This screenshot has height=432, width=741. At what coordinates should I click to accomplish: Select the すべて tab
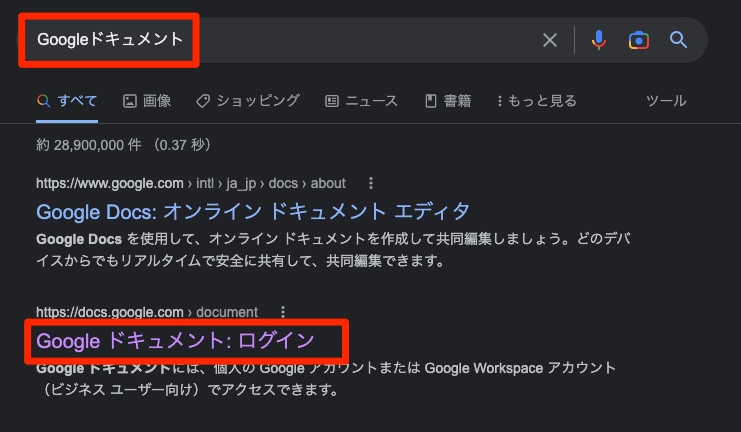click(67, 101)
